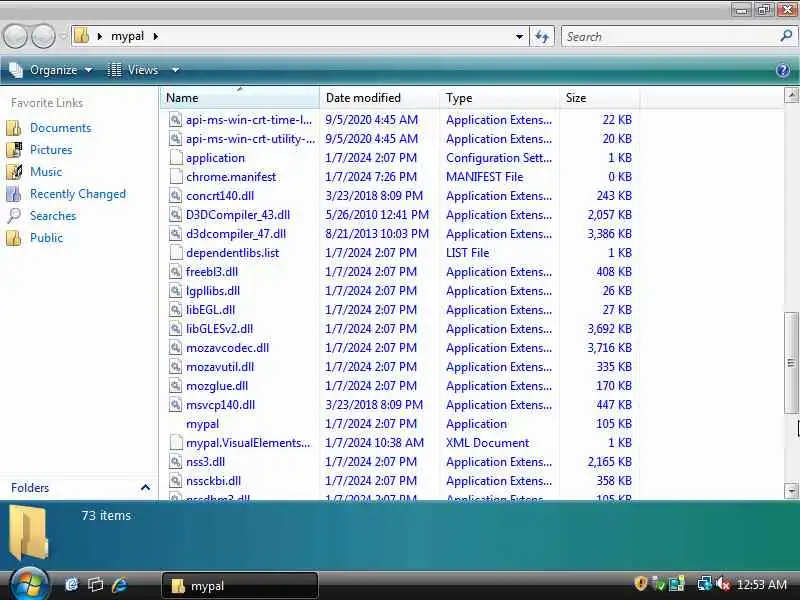Click Switch between windows quick launch icon
This screenshot has height=600, width=800.
click(x=95, y=585)
